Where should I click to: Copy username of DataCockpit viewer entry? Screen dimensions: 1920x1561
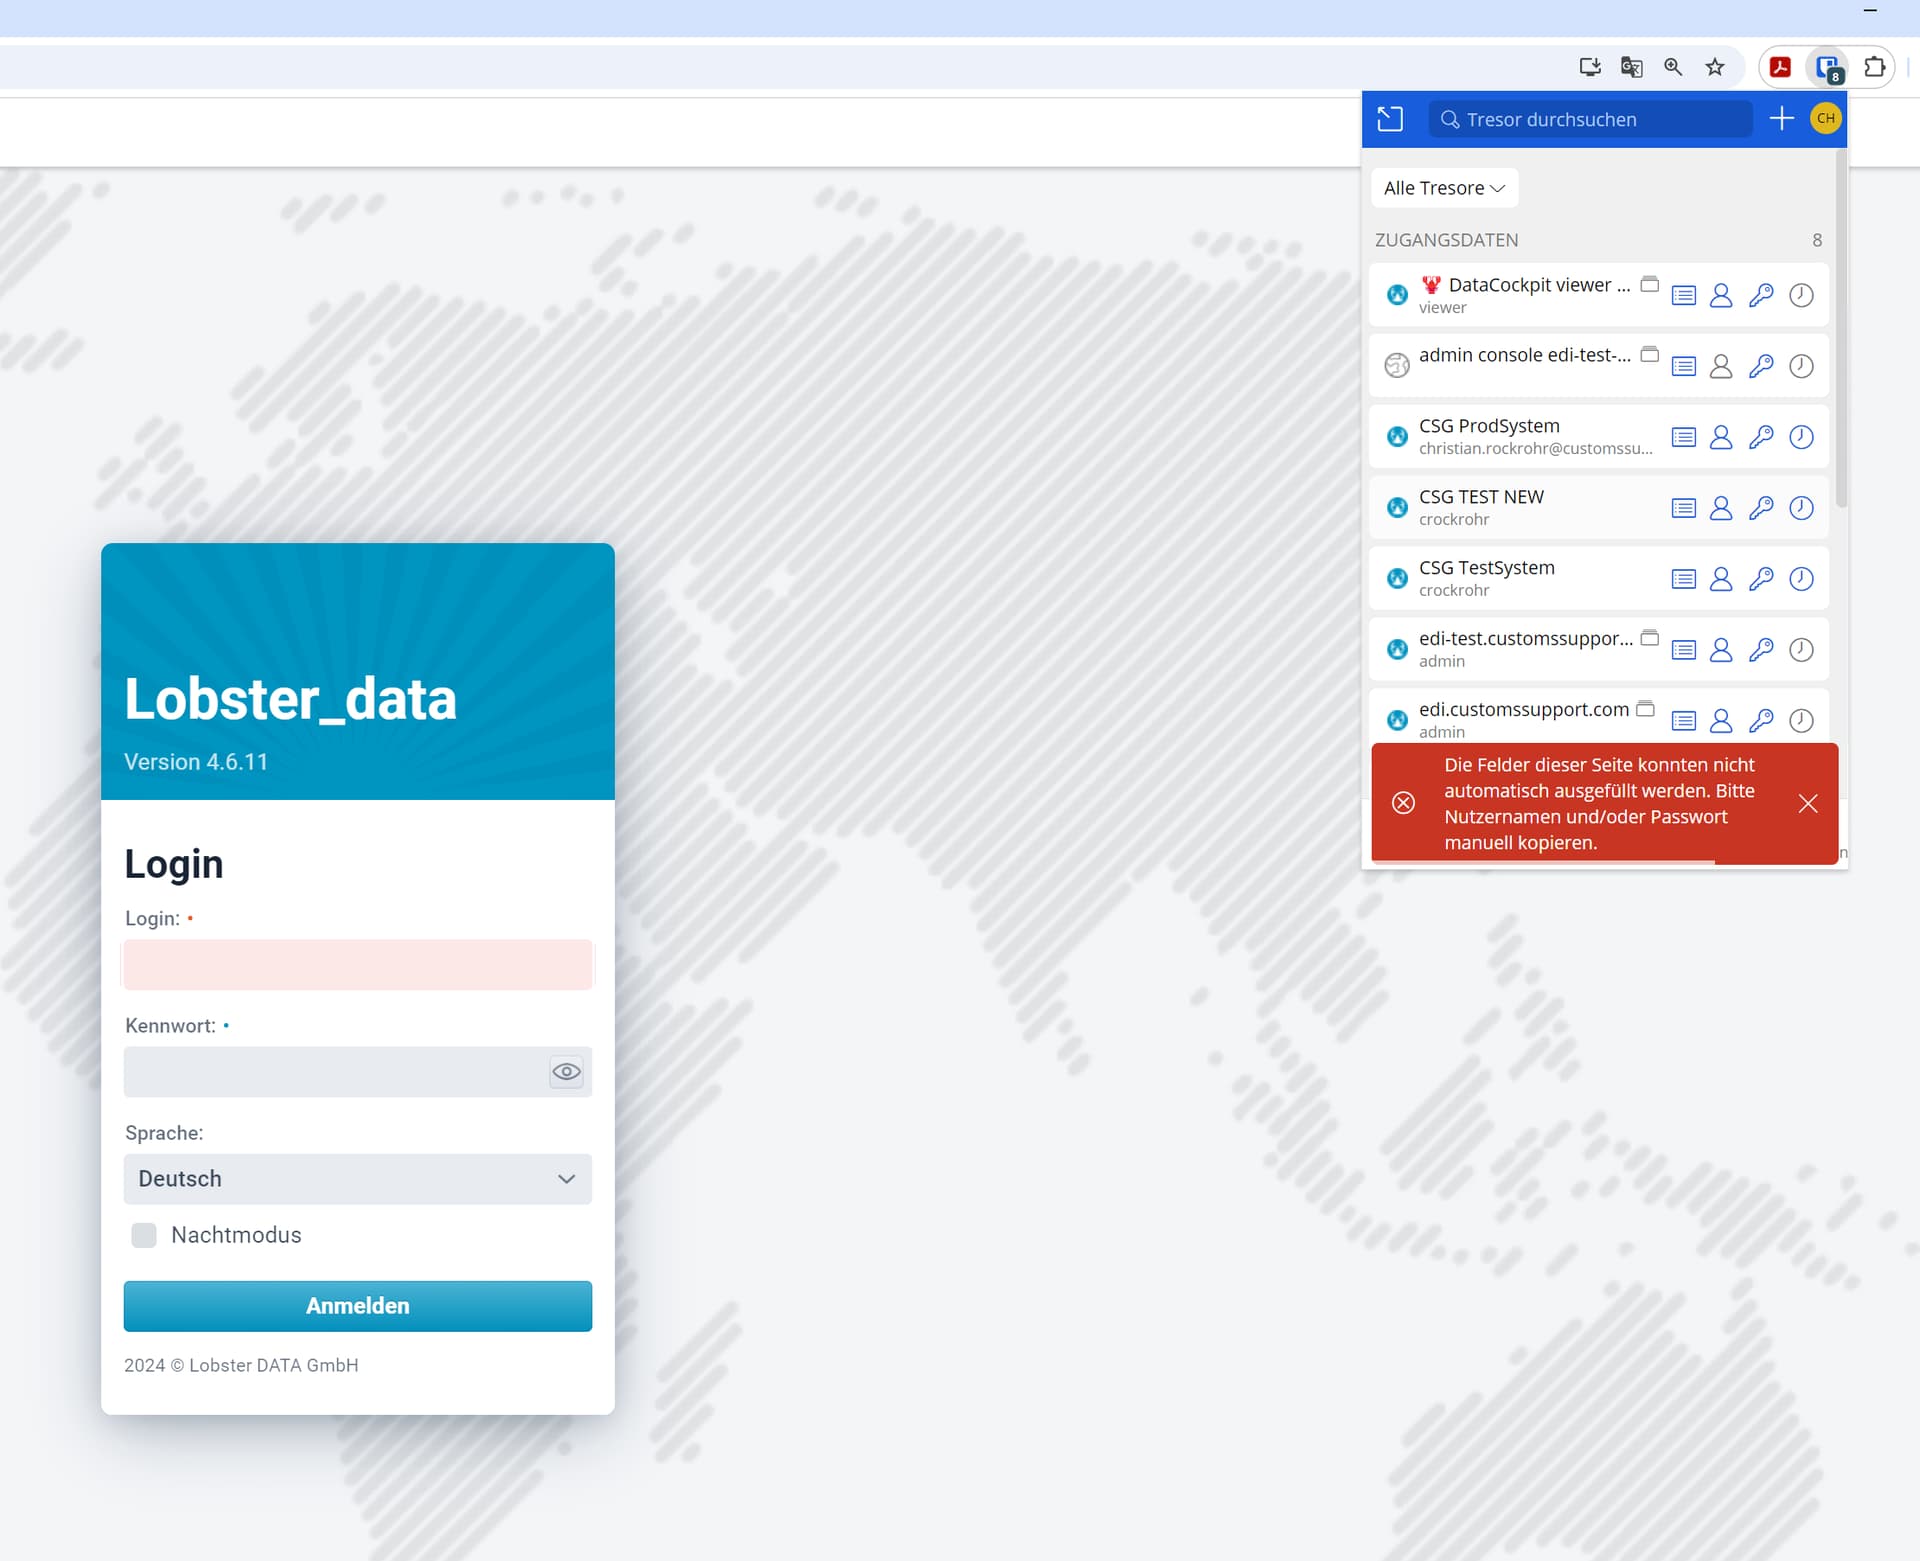coord(1721,296)
